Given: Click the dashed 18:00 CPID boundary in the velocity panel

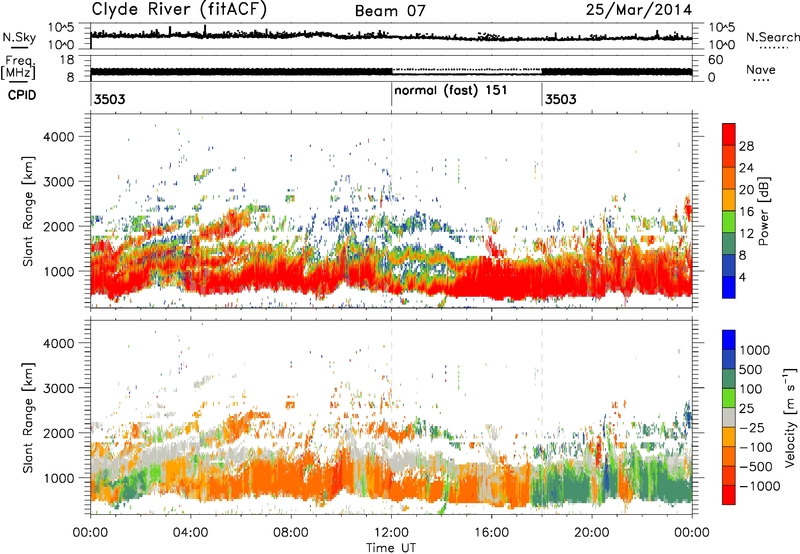Looking at the screenshot, I should [x=542, y=418].
